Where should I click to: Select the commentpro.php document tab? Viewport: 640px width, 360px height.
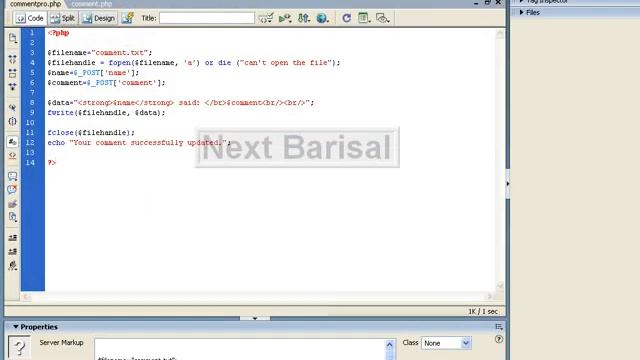click(x=35, y=4)
